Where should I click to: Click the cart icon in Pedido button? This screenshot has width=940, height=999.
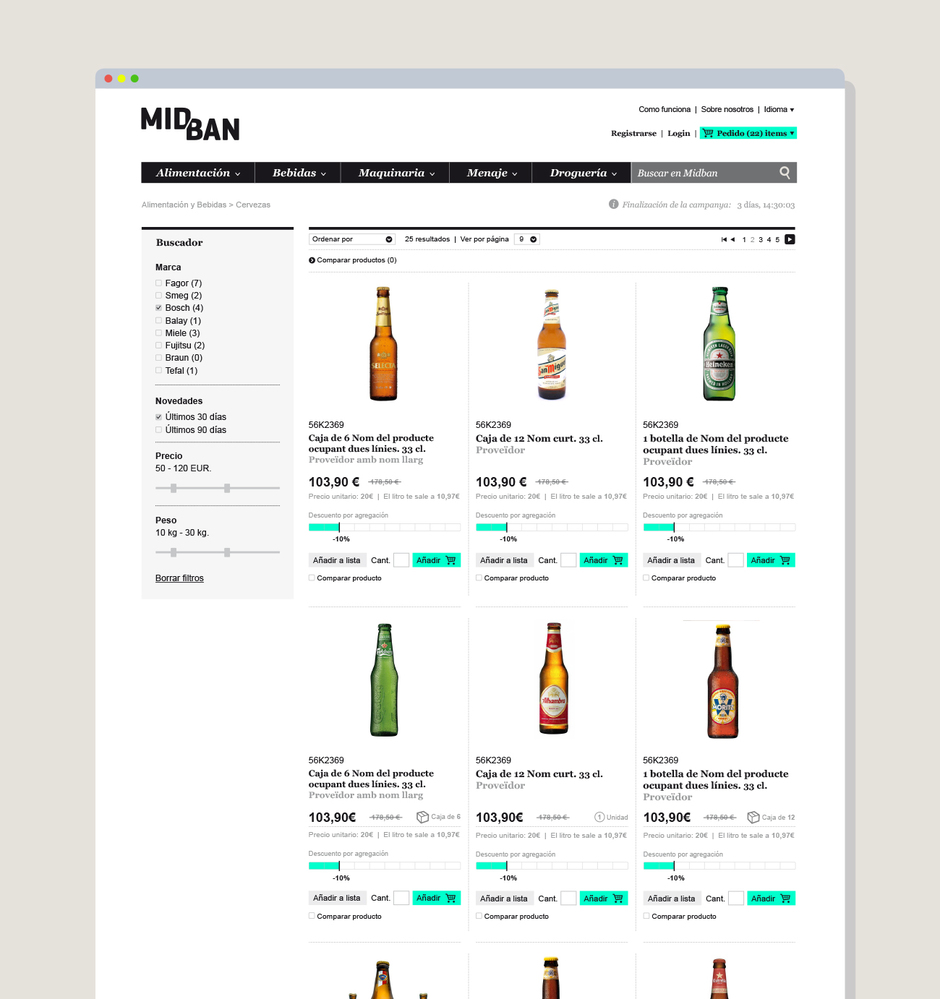[708, 133]
